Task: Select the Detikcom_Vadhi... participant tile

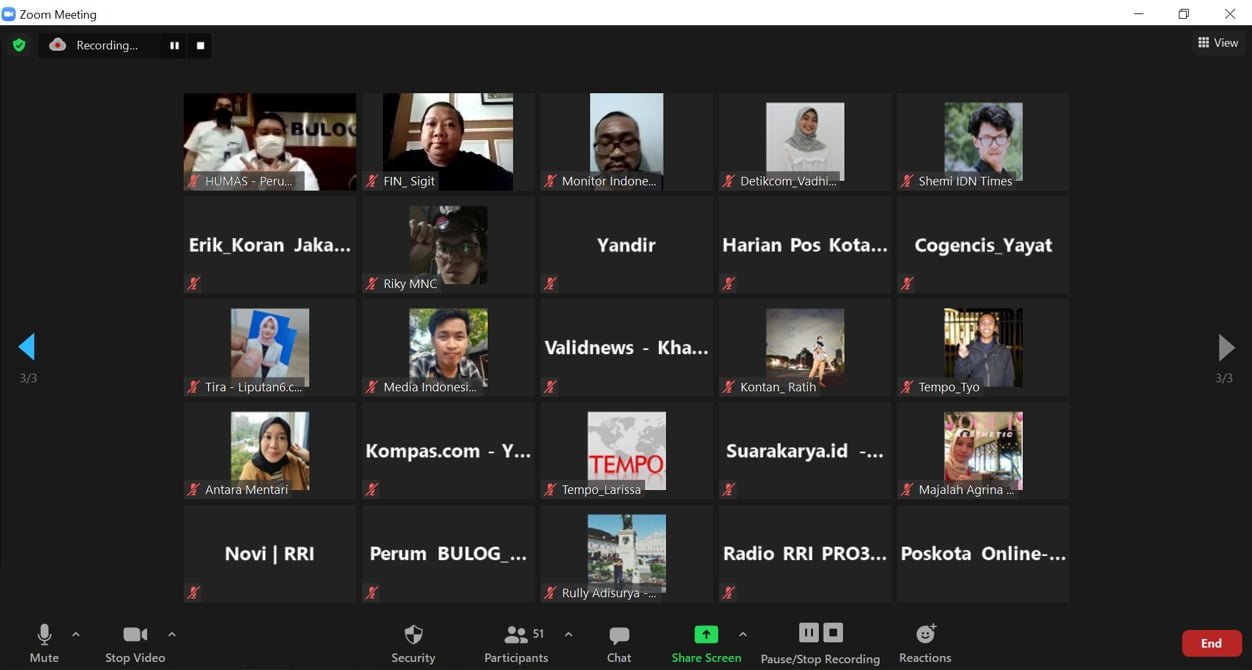Action: coord(805,142)
